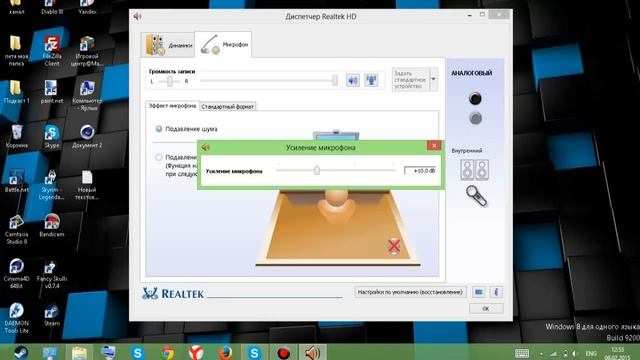Open Firefox from the taskbar
640x360 pixels.
click(x=225, y=352)
